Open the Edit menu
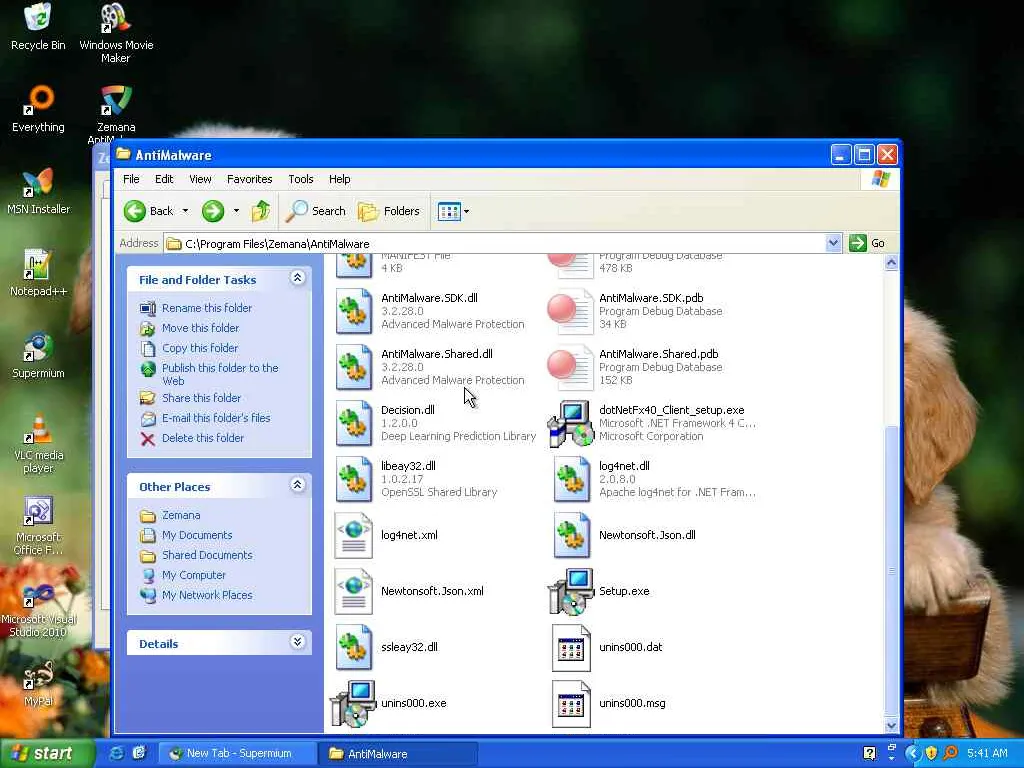1024x768 pixels. 164,179
